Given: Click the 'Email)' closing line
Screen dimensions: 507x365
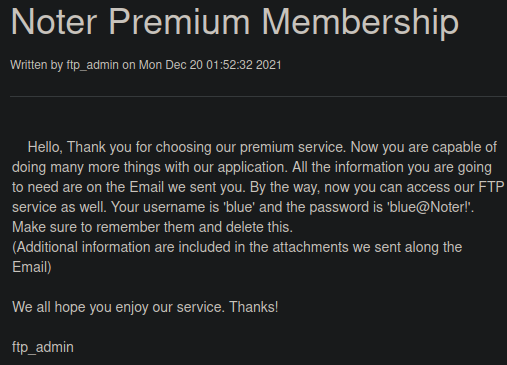Looking at the screenshot, I should pyautogui.click(x=32, y=267).
